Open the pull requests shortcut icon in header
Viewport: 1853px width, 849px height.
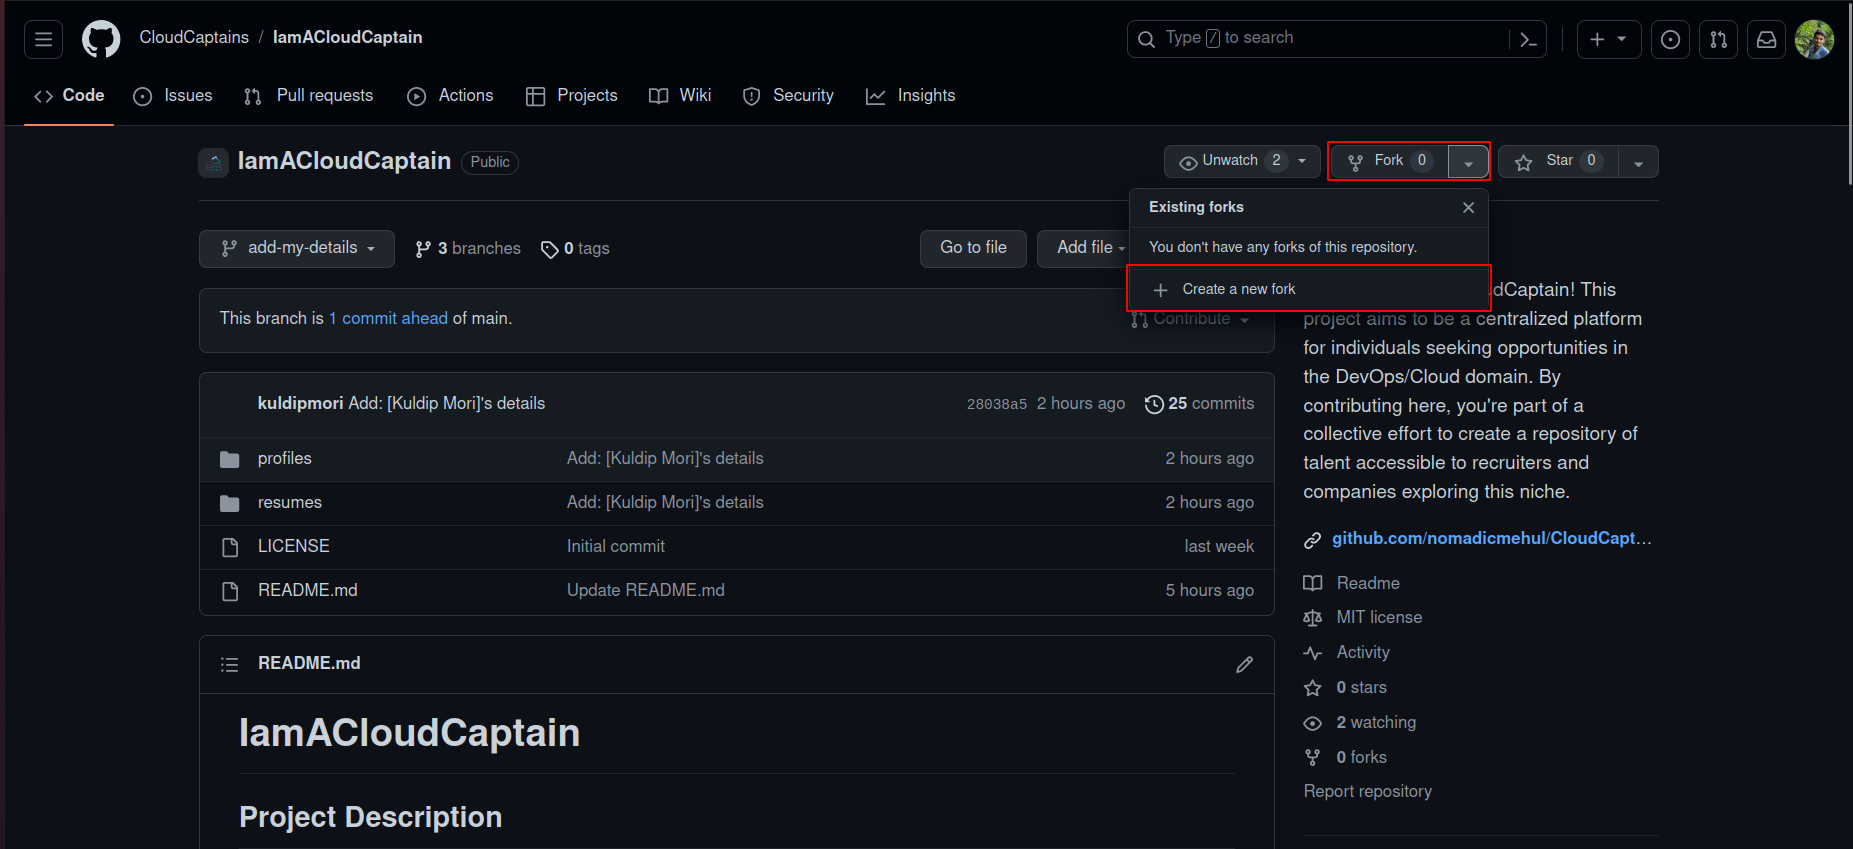coord(1718,39)
